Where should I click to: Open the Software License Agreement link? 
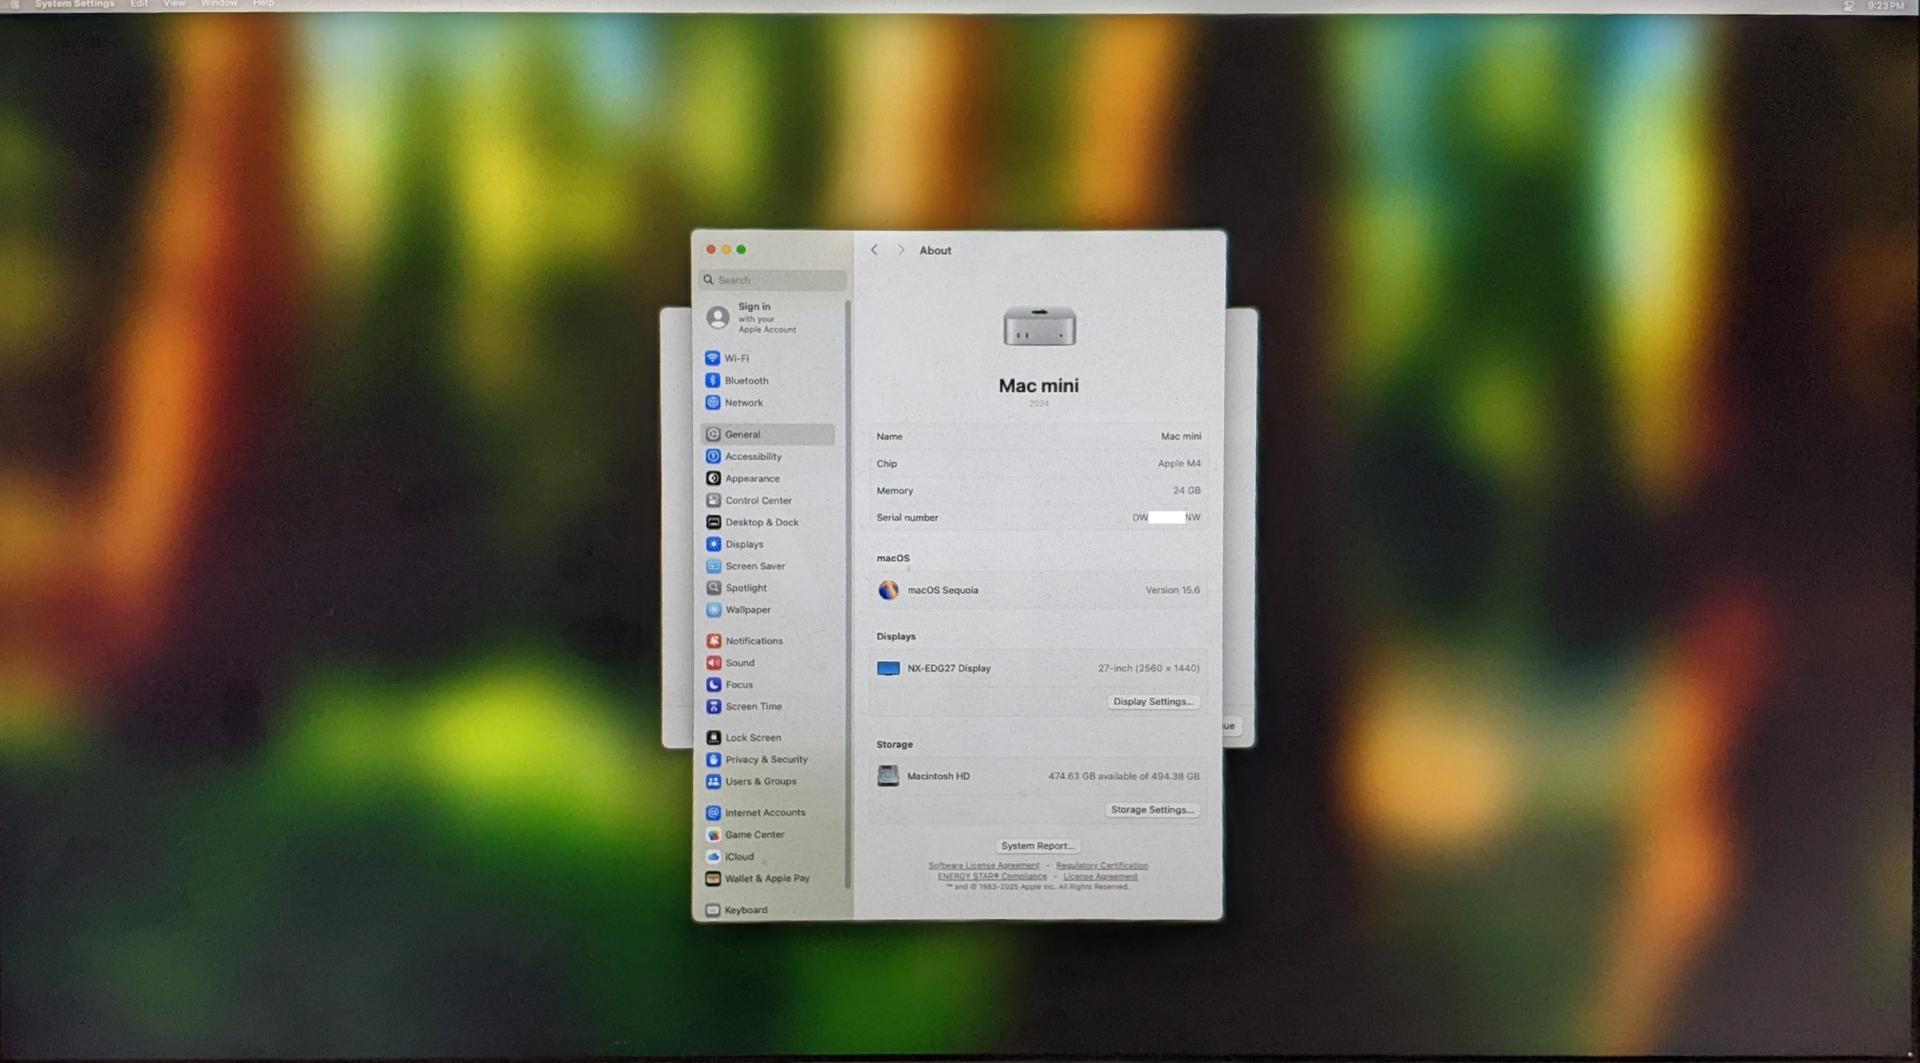pos(983,866)
